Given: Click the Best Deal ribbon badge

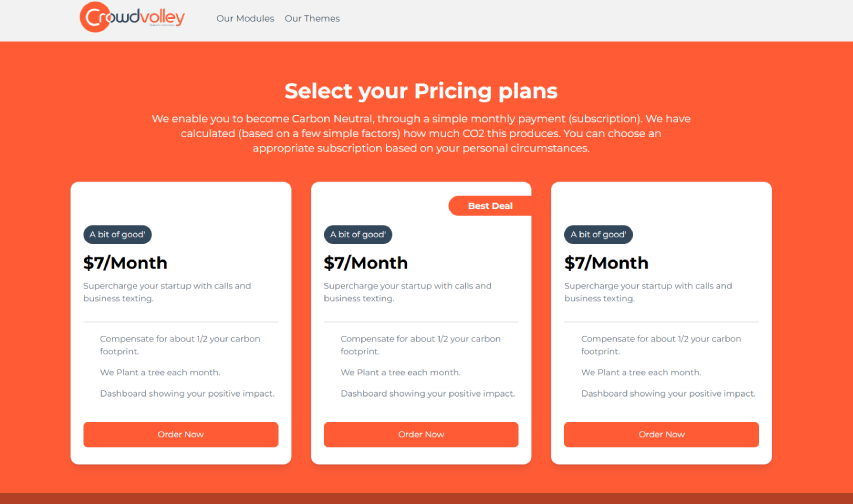Looking at the screenshot, I should pyautogui.click(x=490, y=206).
